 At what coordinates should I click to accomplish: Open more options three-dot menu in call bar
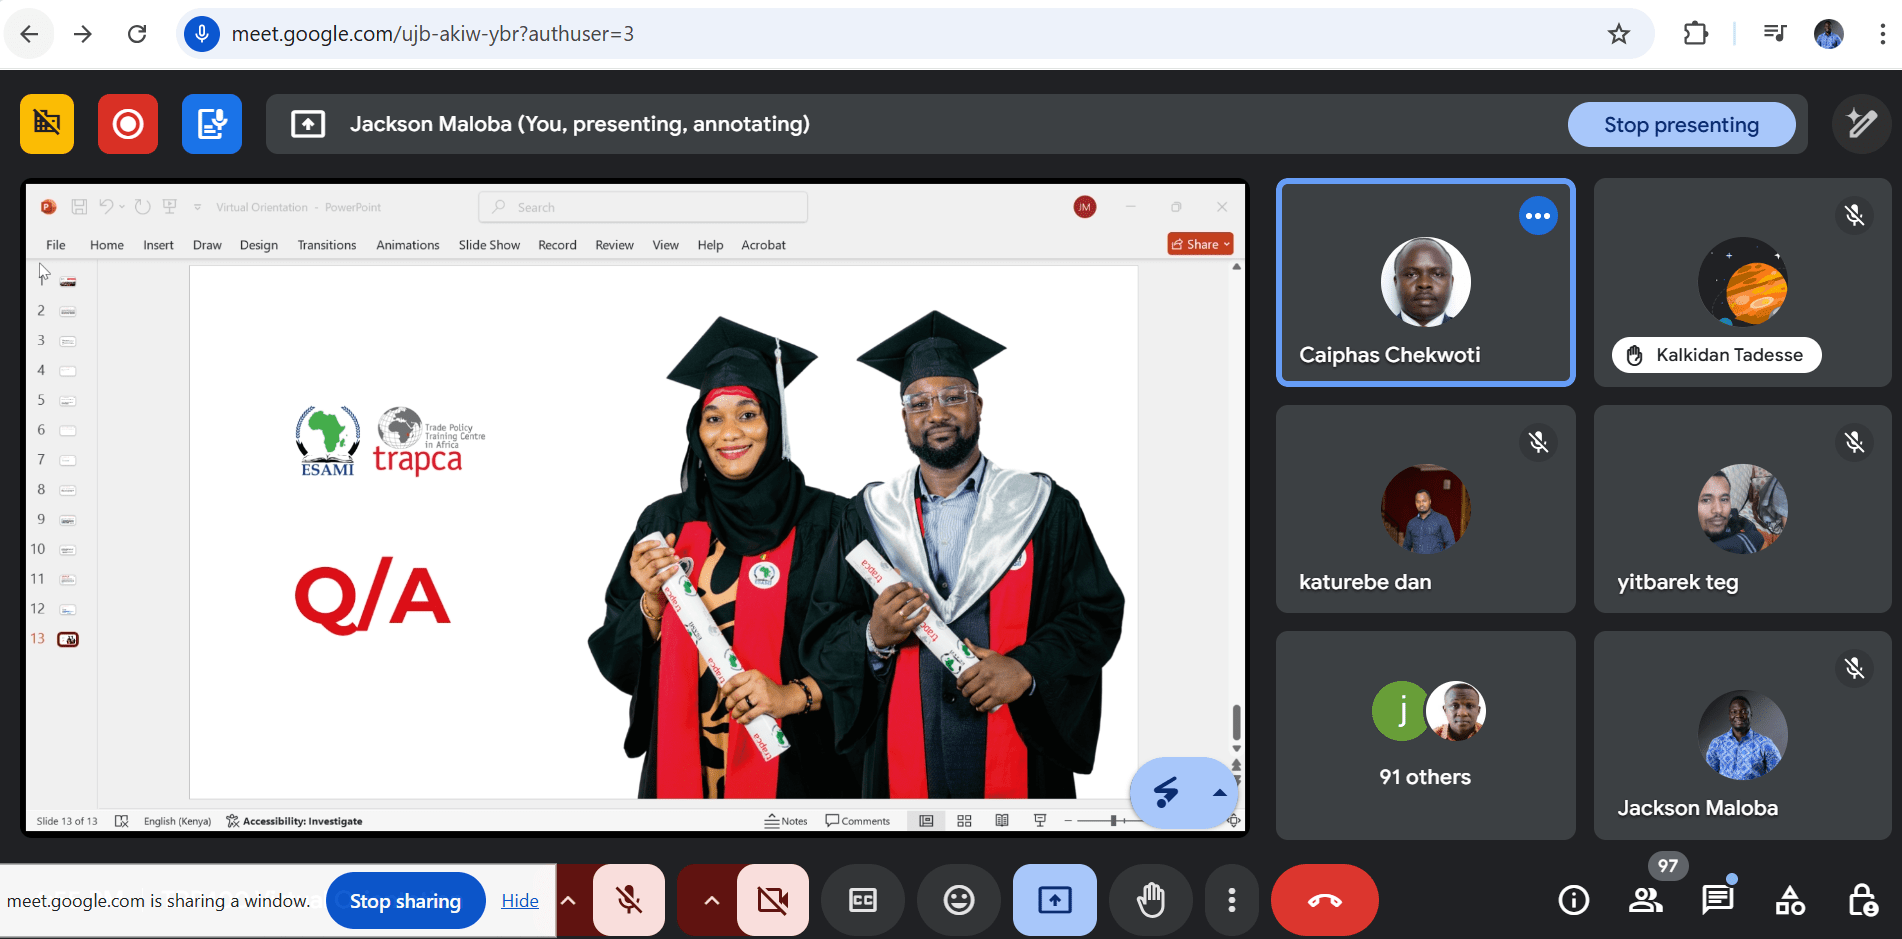tap(1231, 900)
